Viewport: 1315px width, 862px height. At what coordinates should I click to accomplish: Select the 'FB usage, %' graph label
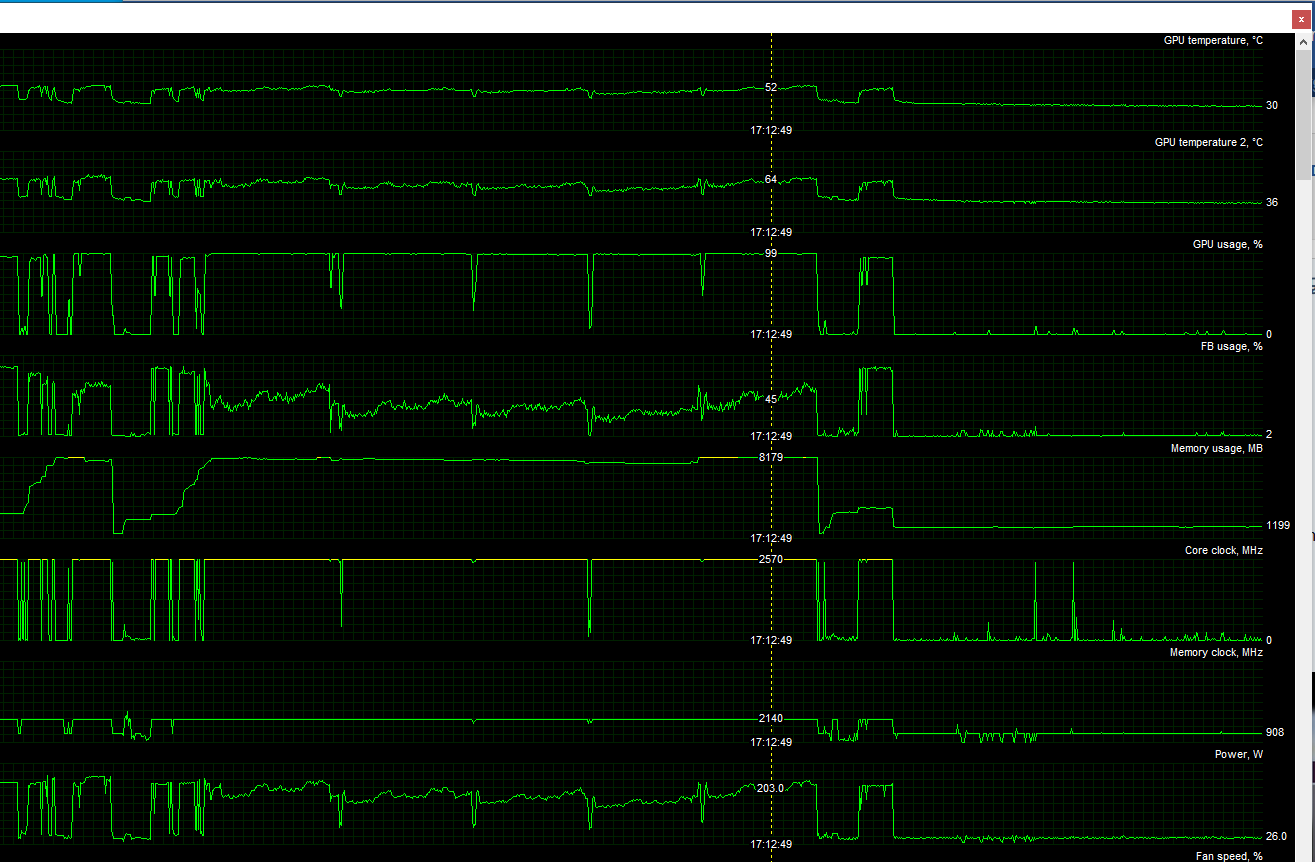click(1231, 347)
